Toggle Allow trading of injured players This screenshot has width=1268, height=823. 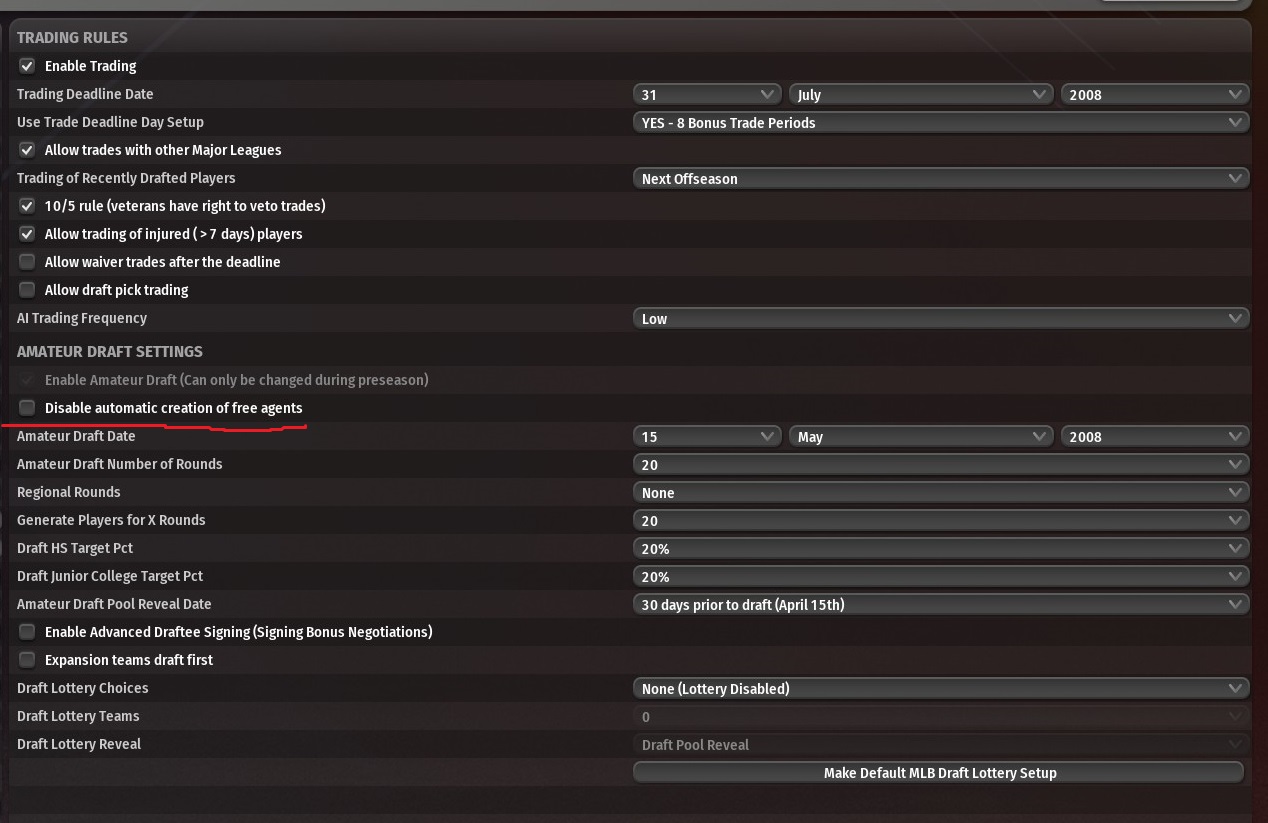tap(27, 234)
